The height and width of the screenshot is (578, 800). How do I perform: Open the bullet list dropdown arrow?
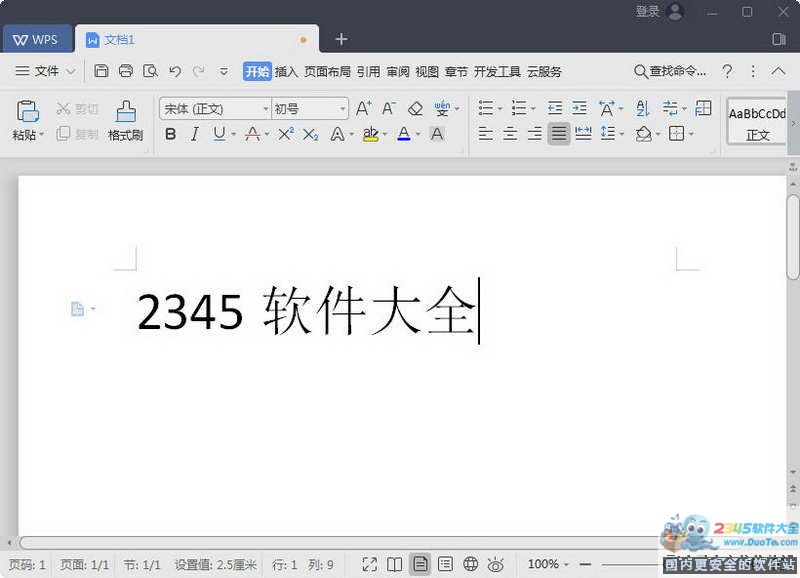(499, 107)
